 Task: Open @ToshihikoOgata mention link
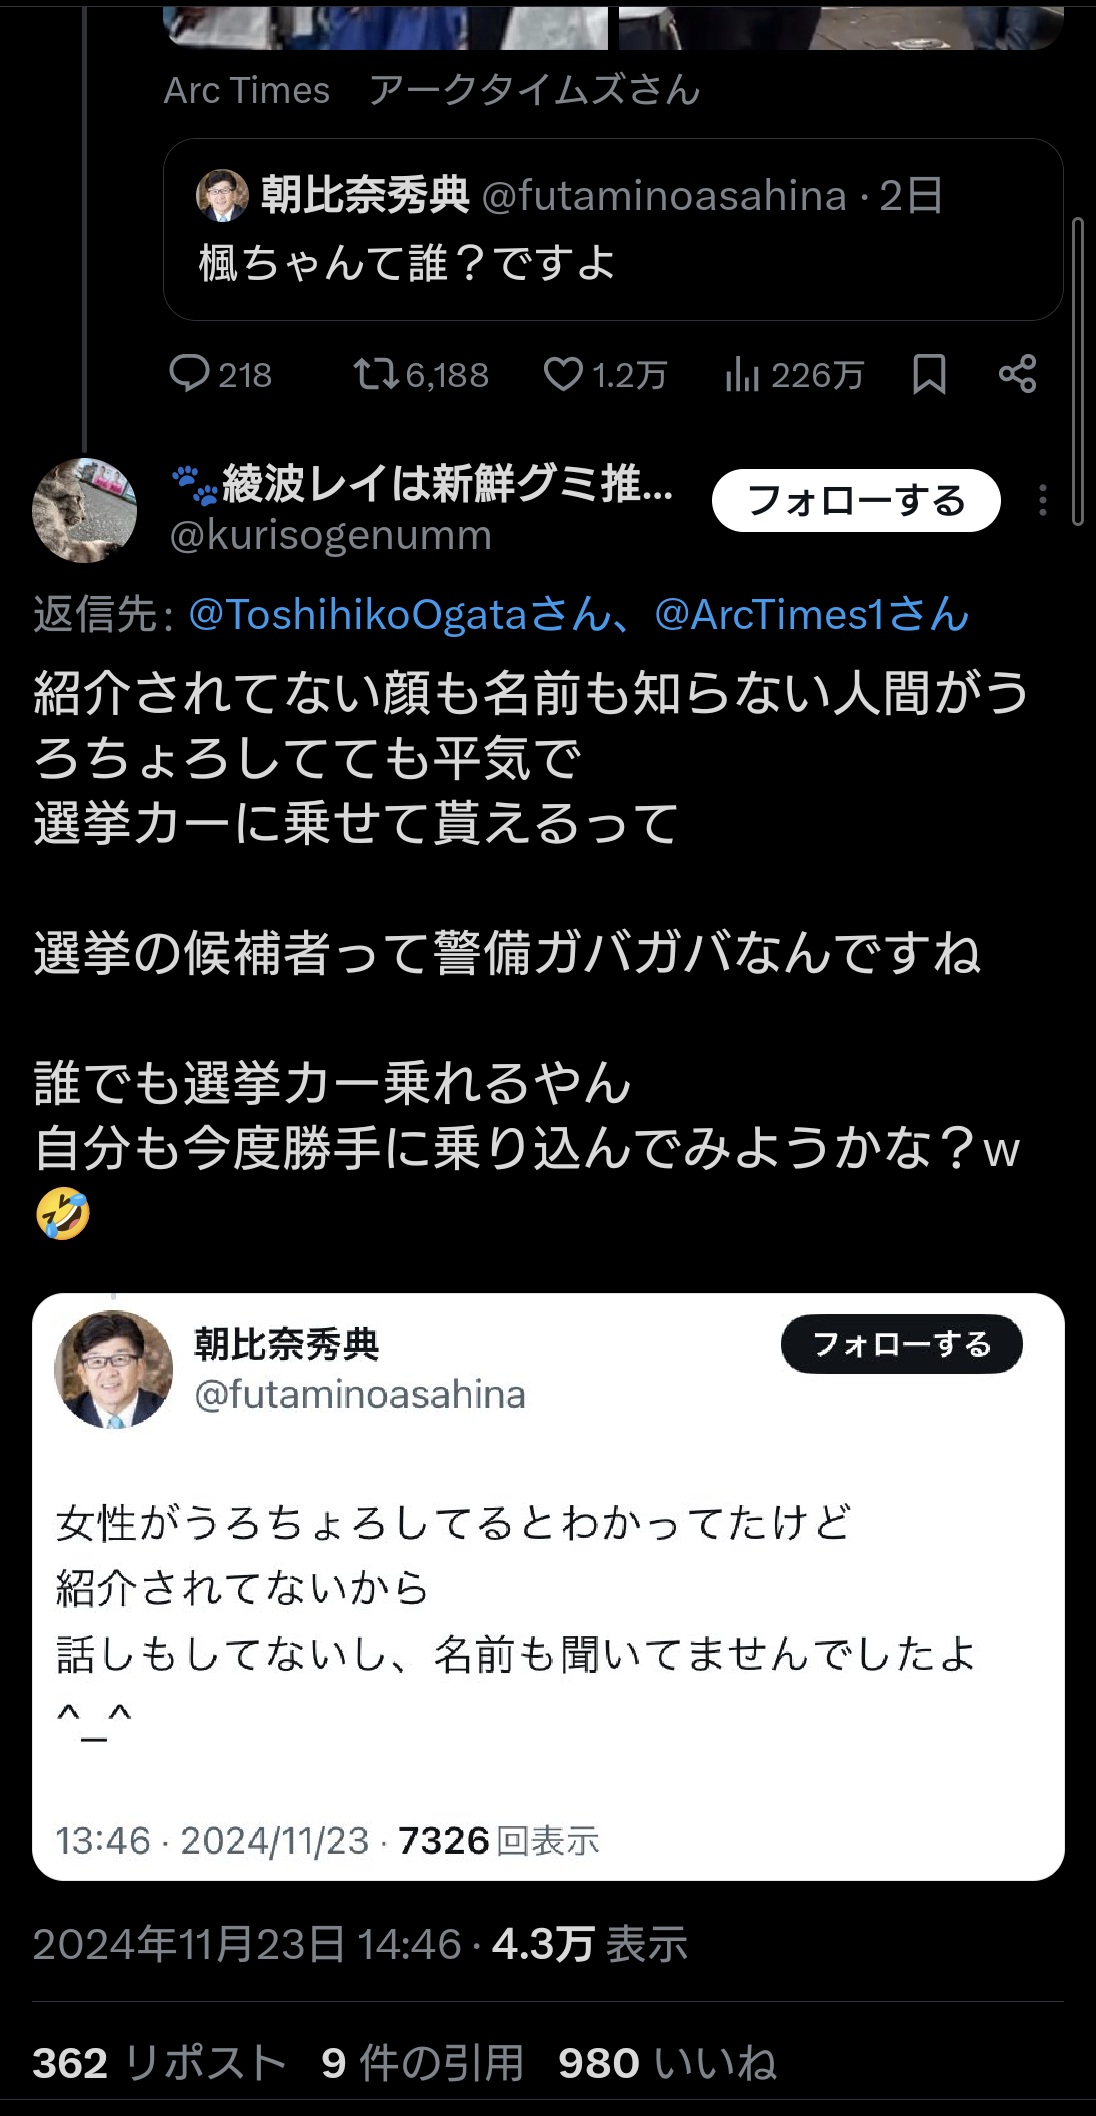pos(399,615)
